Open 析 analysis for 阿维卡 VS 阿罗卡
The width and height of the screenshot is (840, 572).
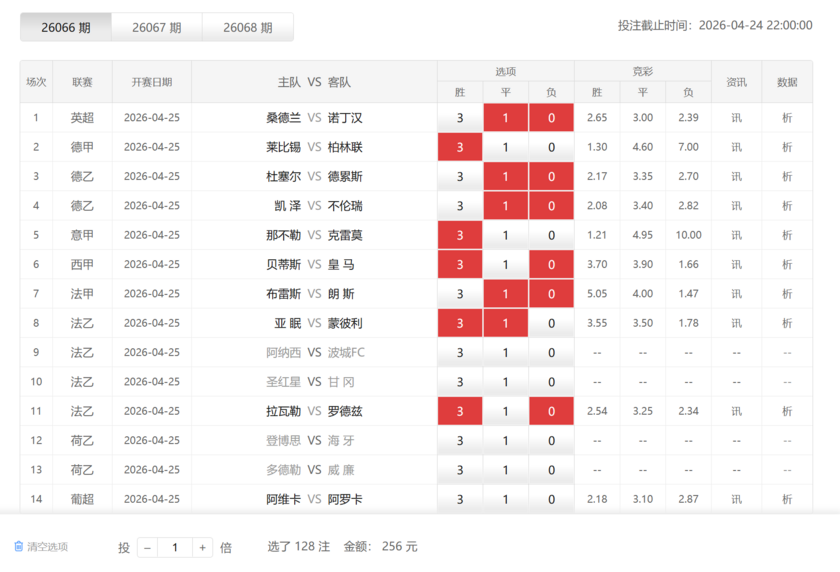point(787,499)
